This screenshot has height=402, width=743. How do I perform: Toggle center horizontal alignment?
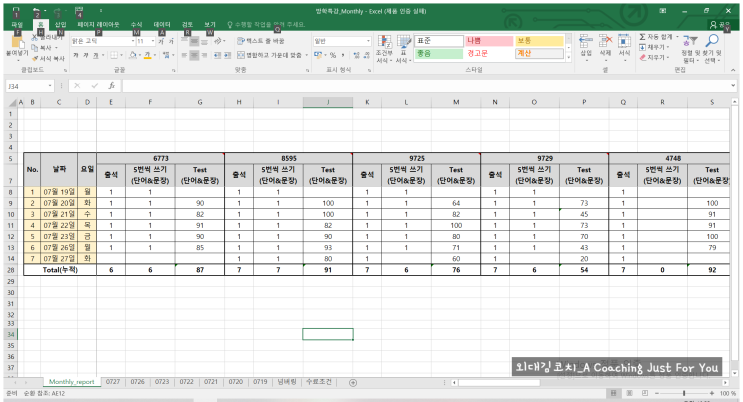coord(194,55)
